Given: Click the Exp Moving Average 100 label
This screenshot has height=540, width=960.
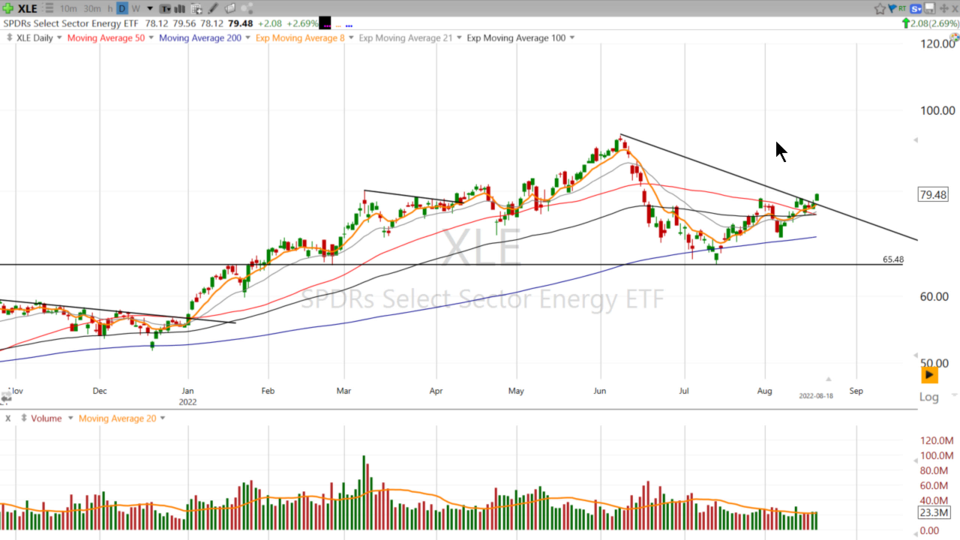Looking at the screenshot, I should pos(516,38).
